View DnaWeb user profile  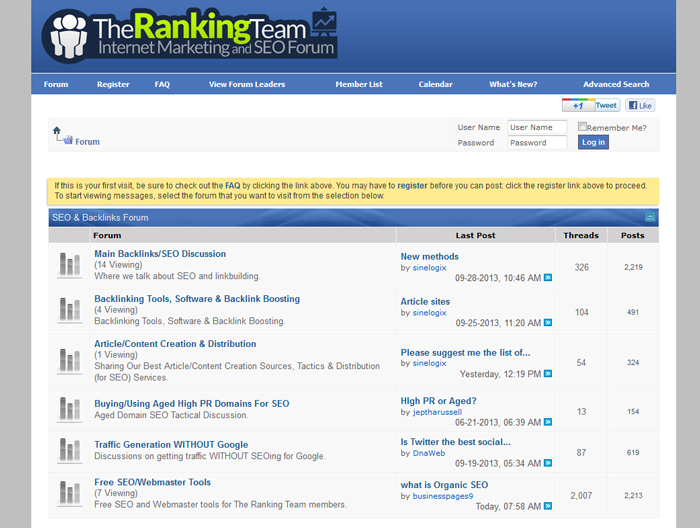point(429,453)
